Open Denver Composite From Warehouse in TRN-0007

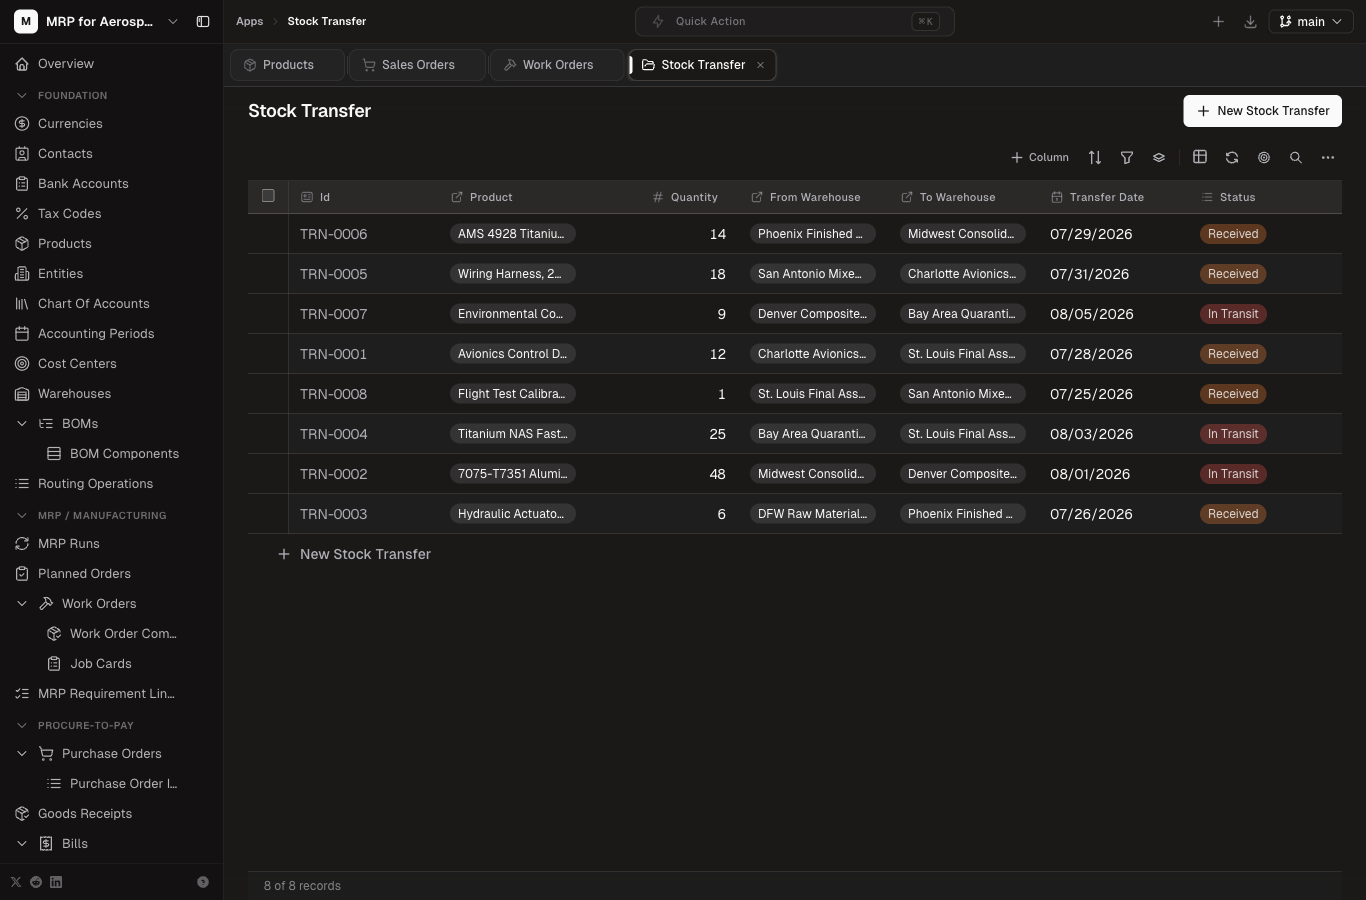[812, 314]
